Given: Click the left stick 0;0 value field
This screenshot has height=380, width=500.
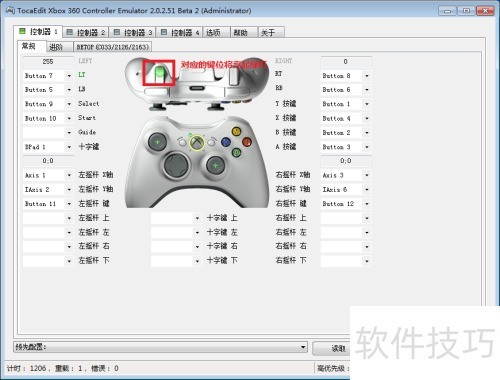Looking at the screenshot, I should 48,161.
